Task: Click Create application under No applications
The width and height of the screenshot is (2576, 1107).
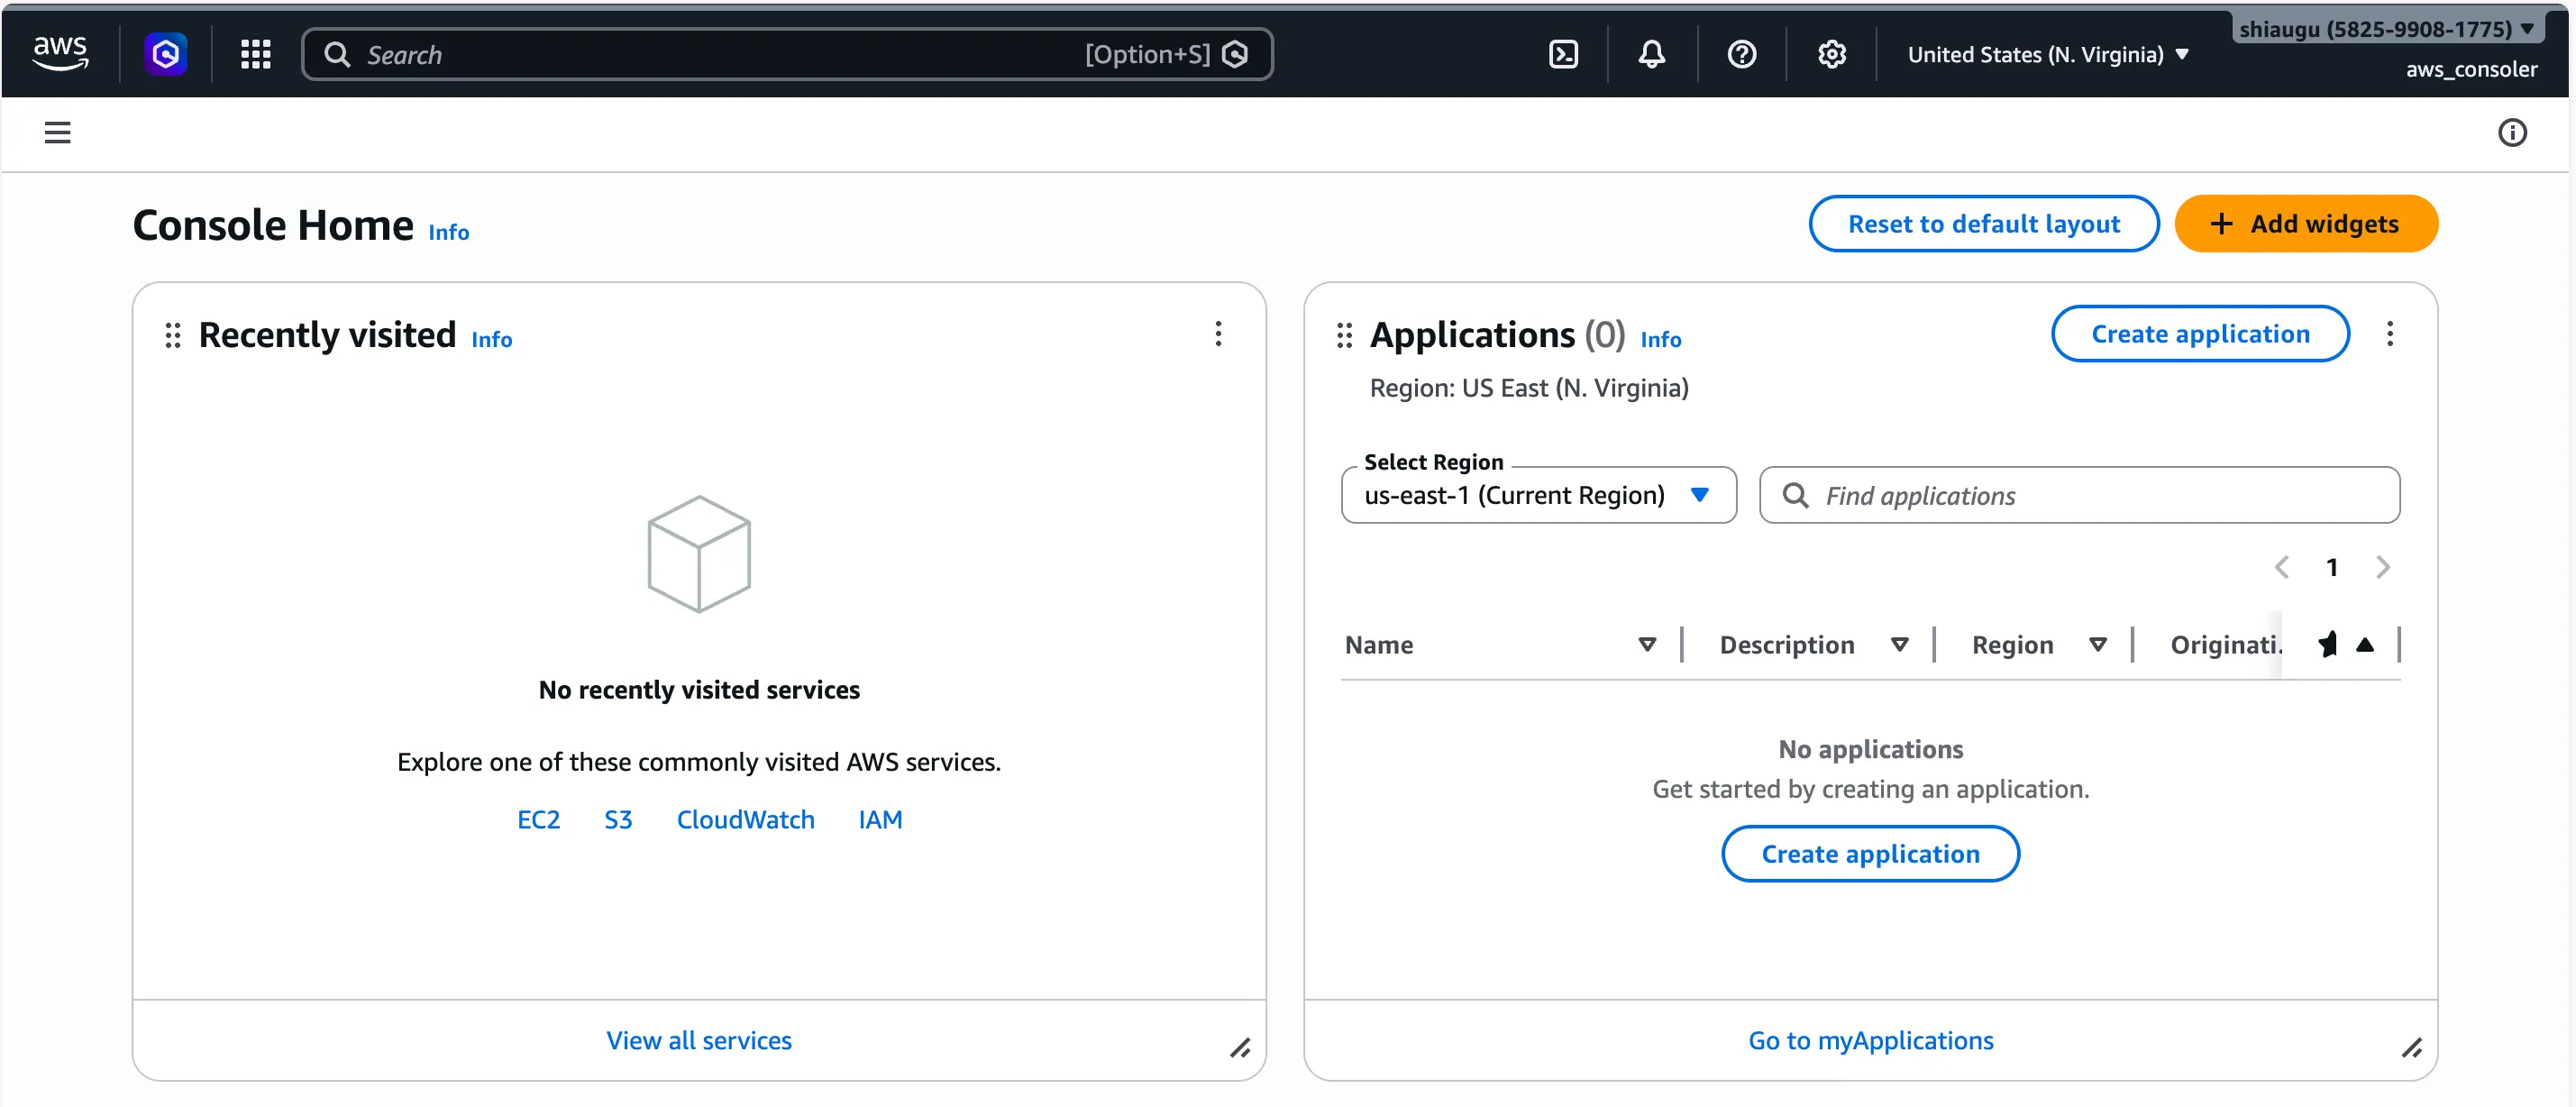Action: point(1870,854)
